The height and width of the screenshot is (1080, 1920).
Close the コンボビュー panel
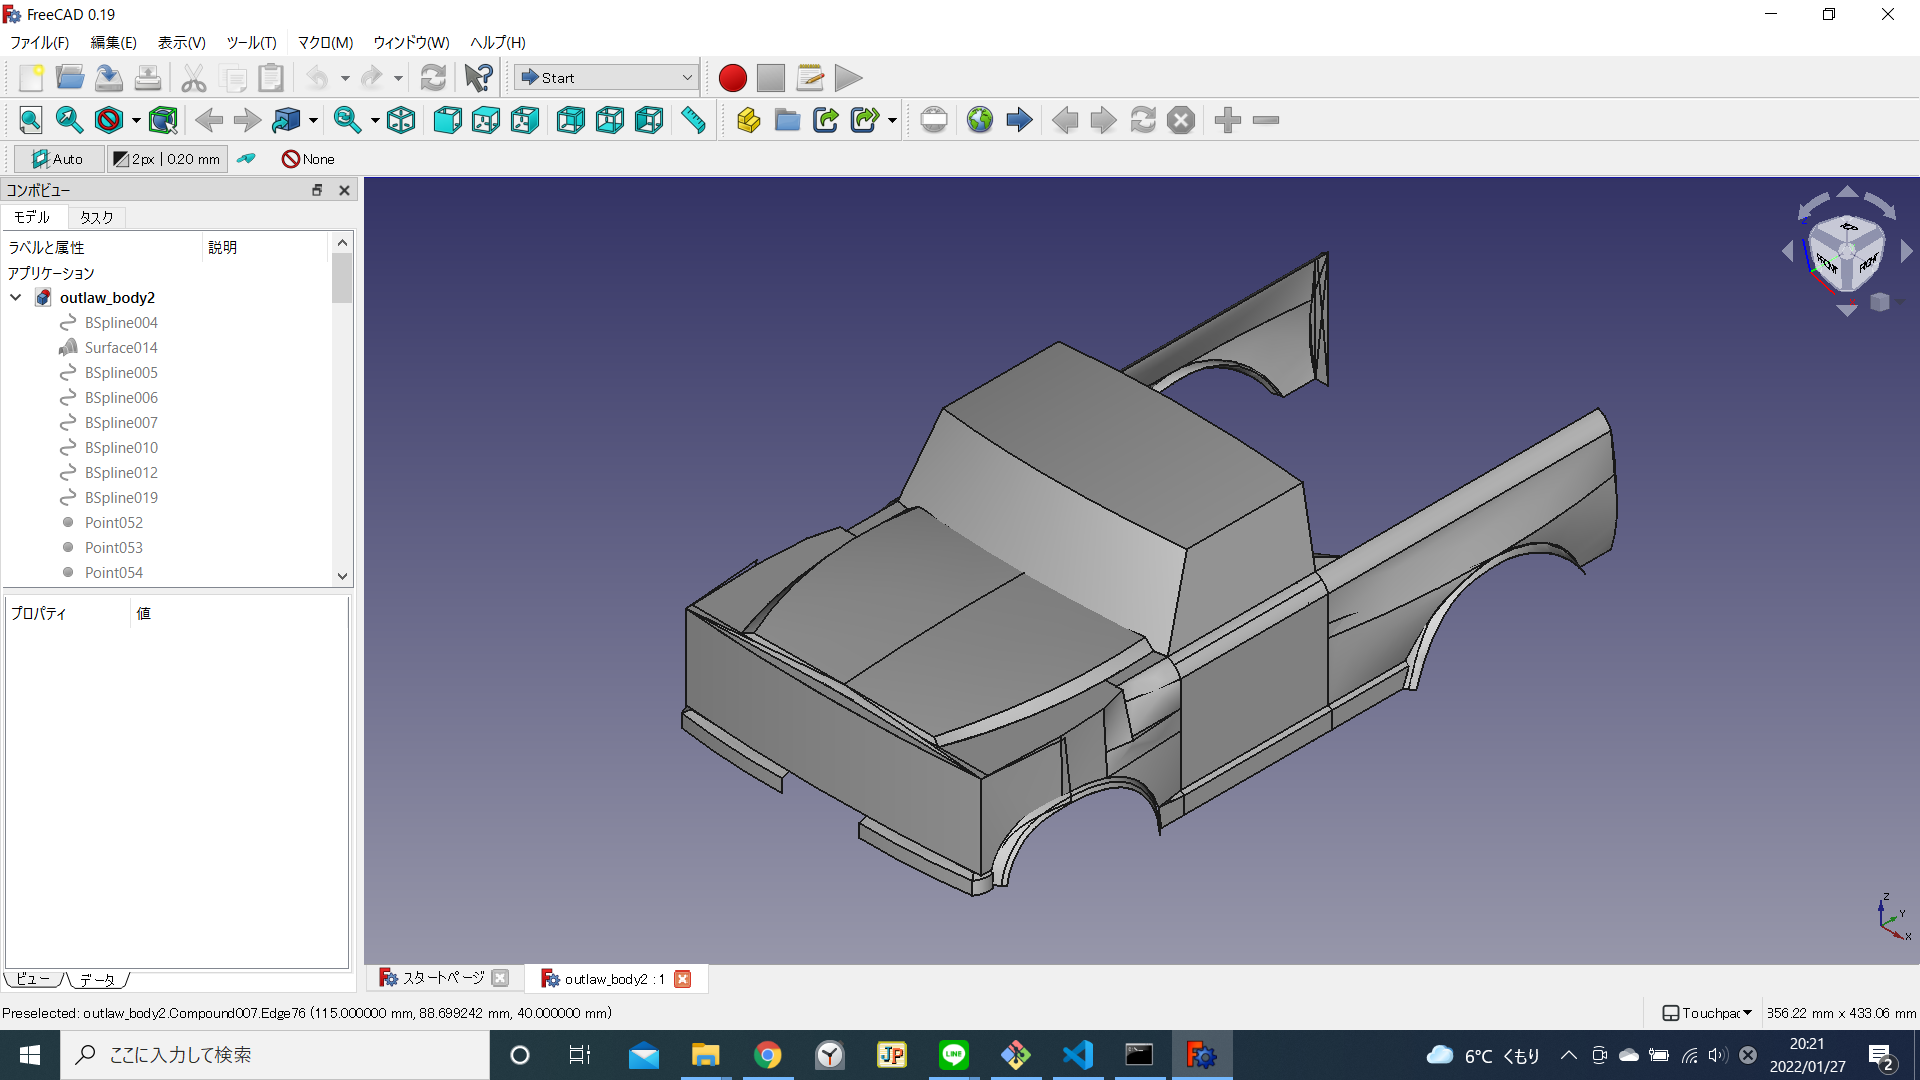pyautogui.click(x=344, y=190)
